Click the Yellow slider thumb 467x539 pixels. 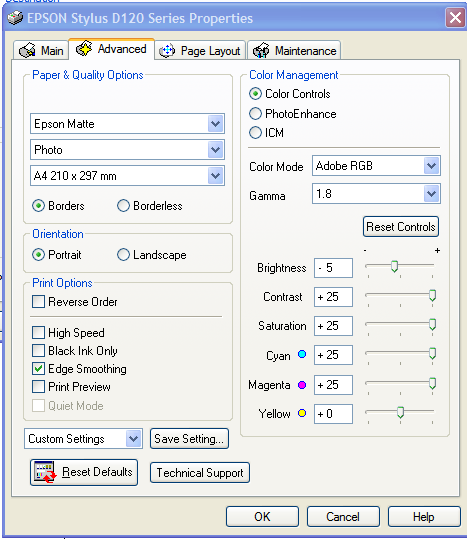pos(400,412)
